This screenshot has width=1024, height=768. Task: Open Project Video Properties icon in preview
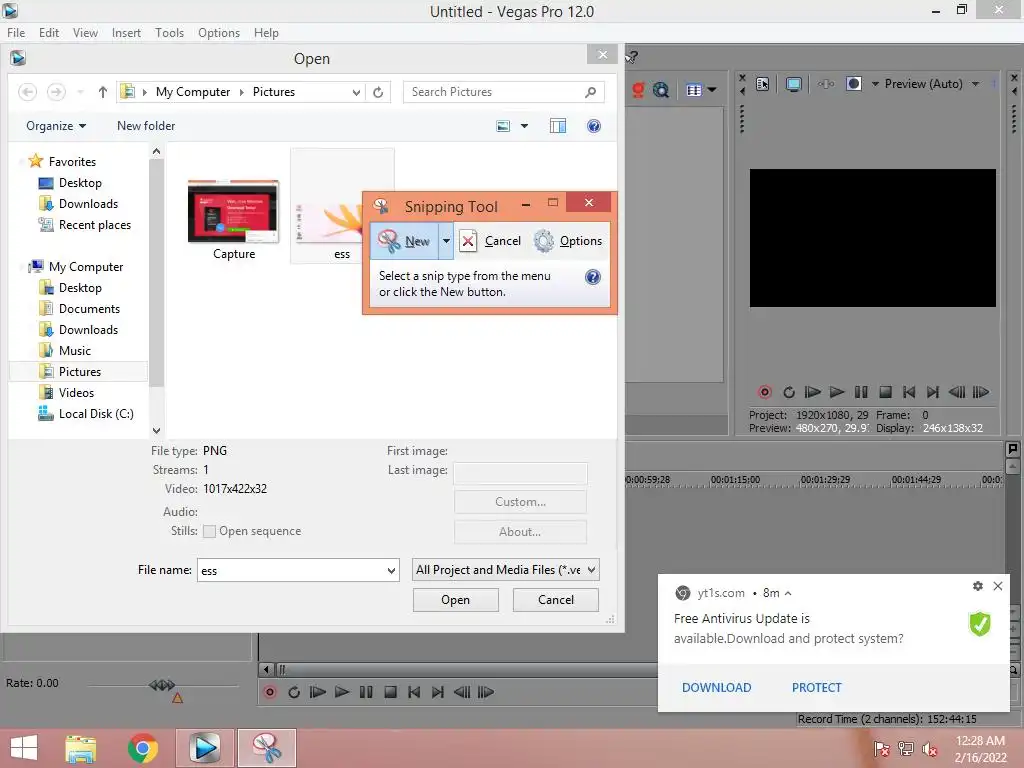click(762, 84)
